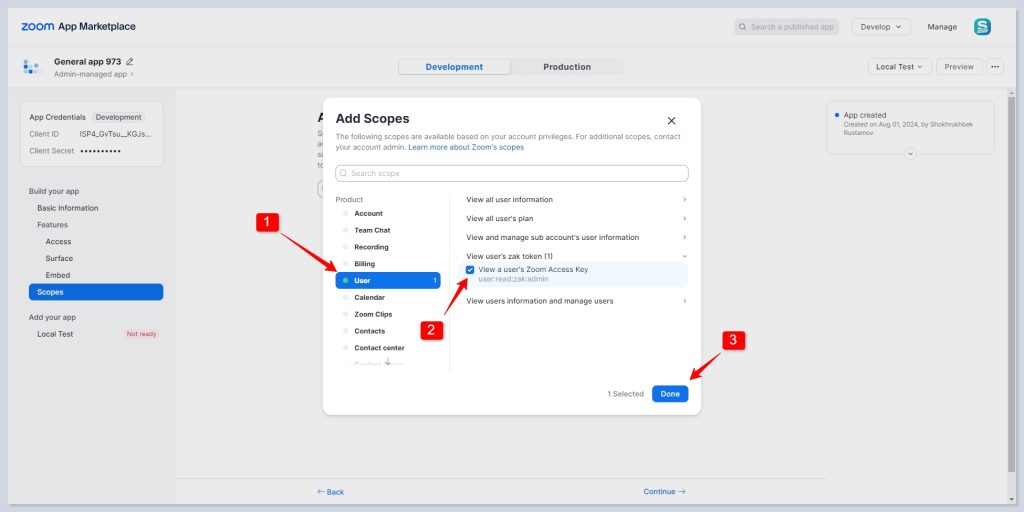
Task: Open the Develop dropdown menu
Action: [x=880, y=27]
